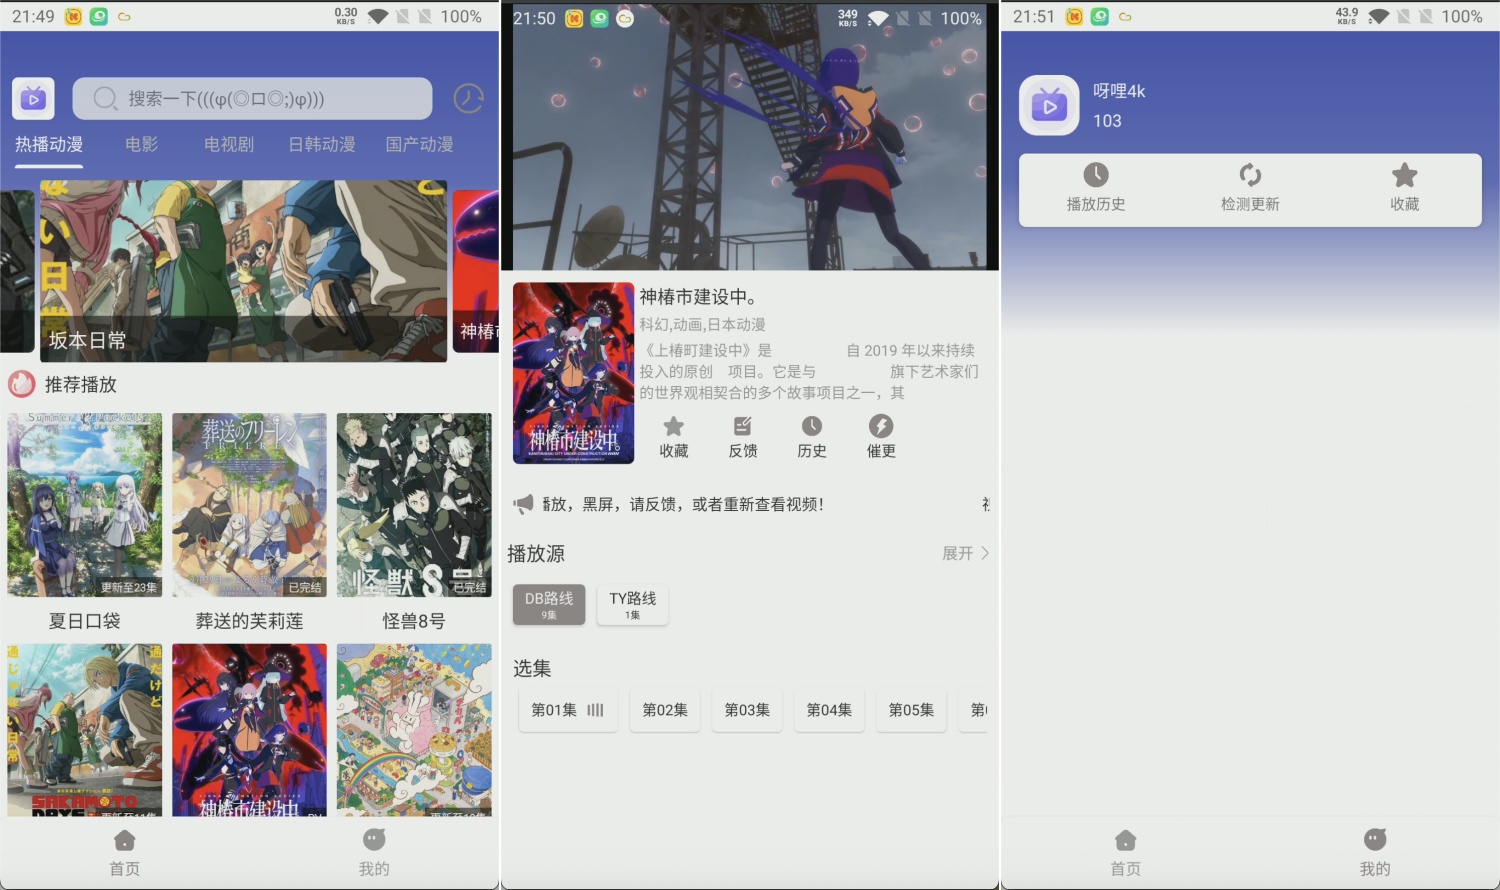Select episode 第04集
The height and width of the screenshot is (890, 1500).
tap(829, 710)
